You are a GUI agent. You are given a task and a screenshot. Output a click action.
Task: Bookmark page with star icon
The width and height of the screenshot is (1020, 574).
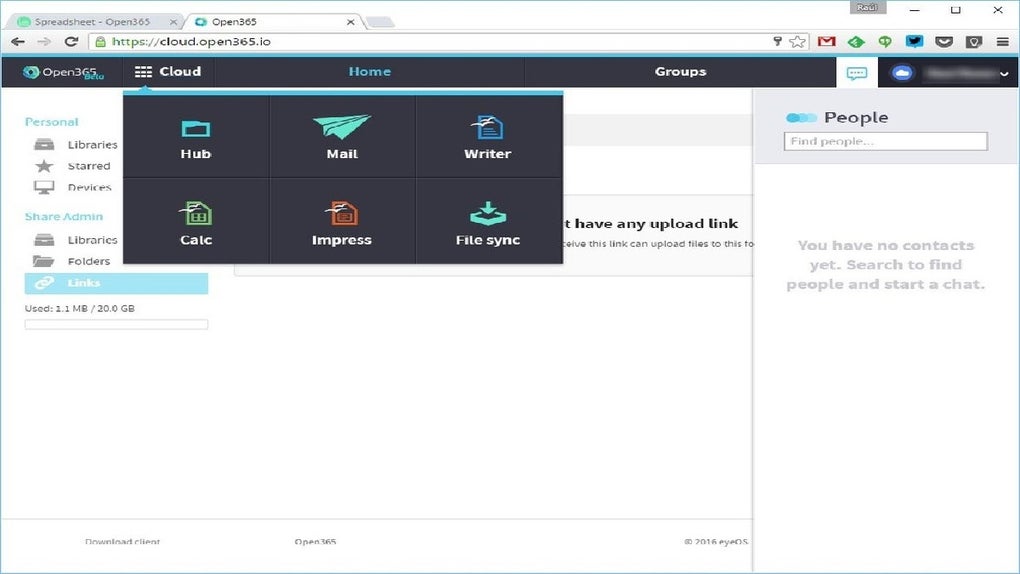[x=797, y=42]
